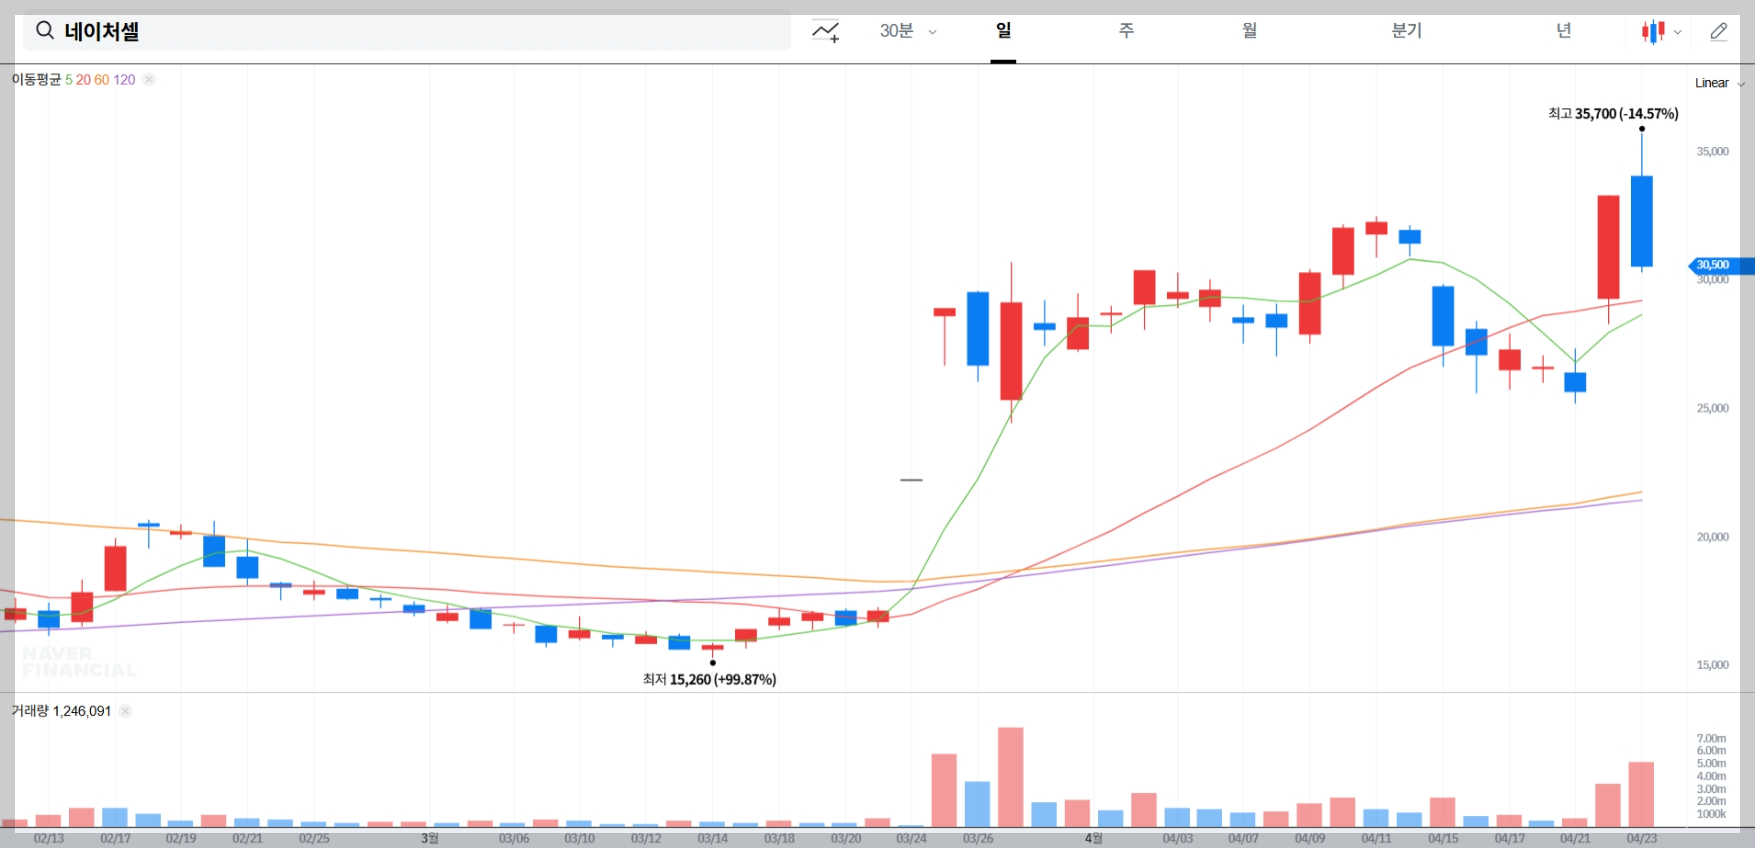Click the 4월 month axis label
Image resolution: width=1755 pixels, height=848 pixels.
(x=1094, y=838)
